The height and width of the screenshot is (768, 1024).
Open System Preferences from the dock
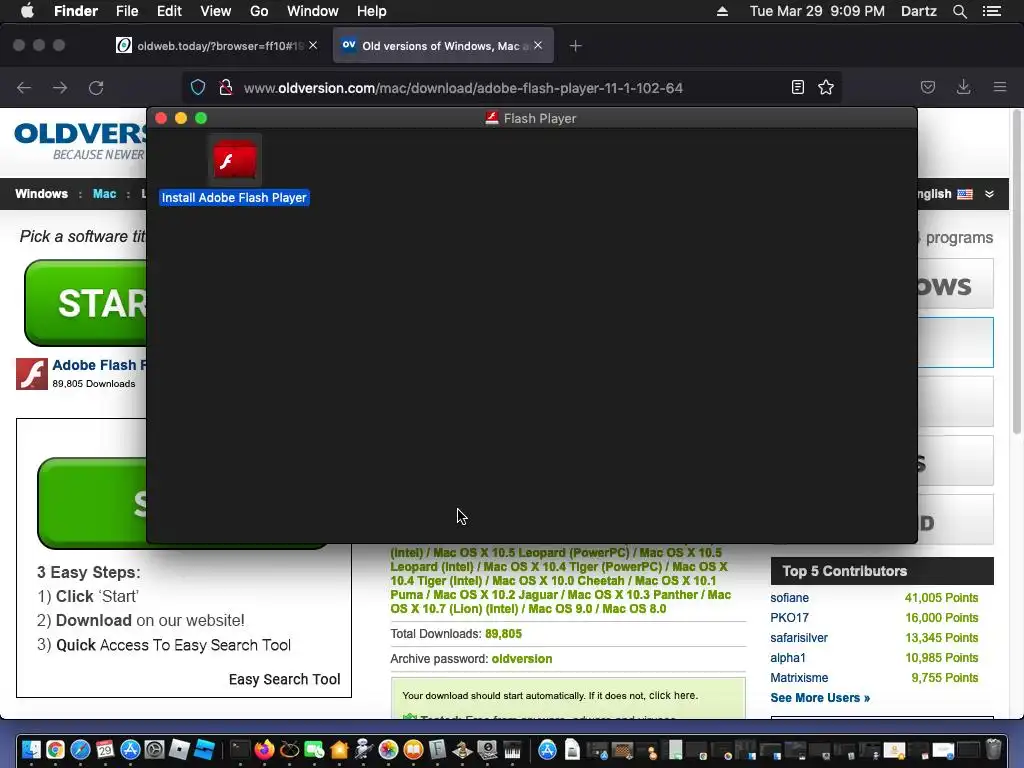154,749
